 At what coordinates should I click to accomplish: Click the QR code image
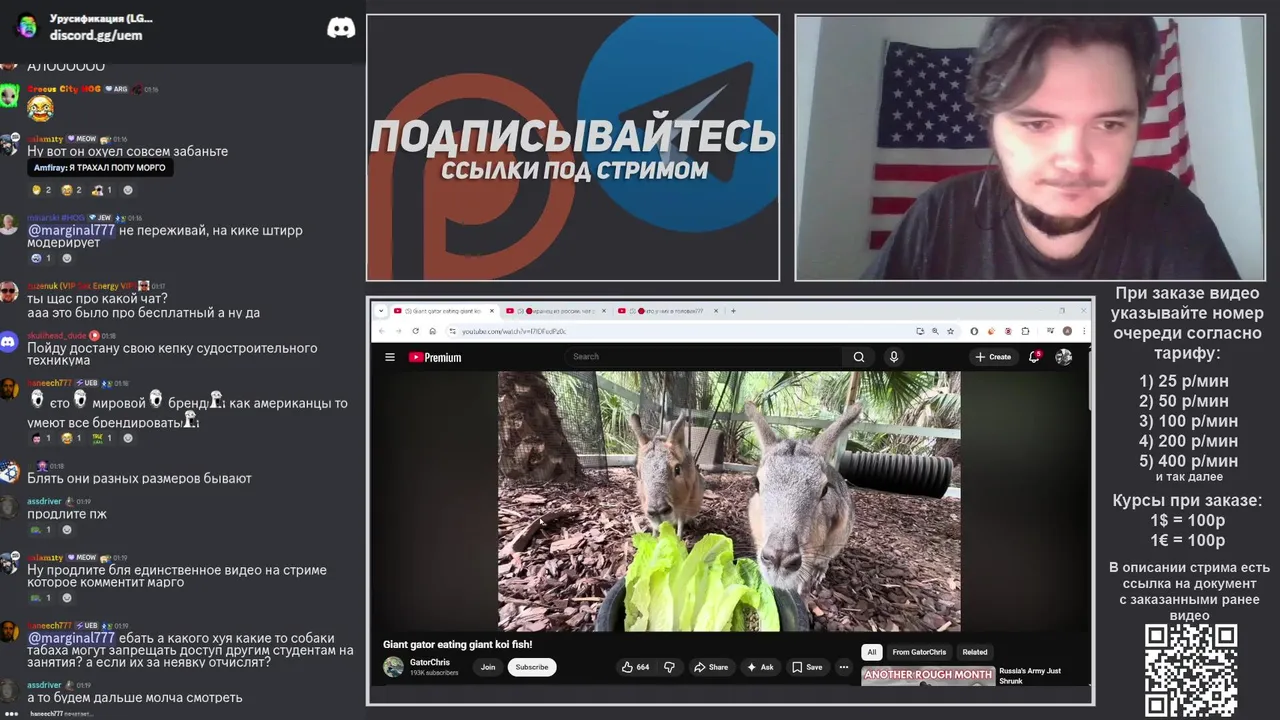click(1191, 671)
